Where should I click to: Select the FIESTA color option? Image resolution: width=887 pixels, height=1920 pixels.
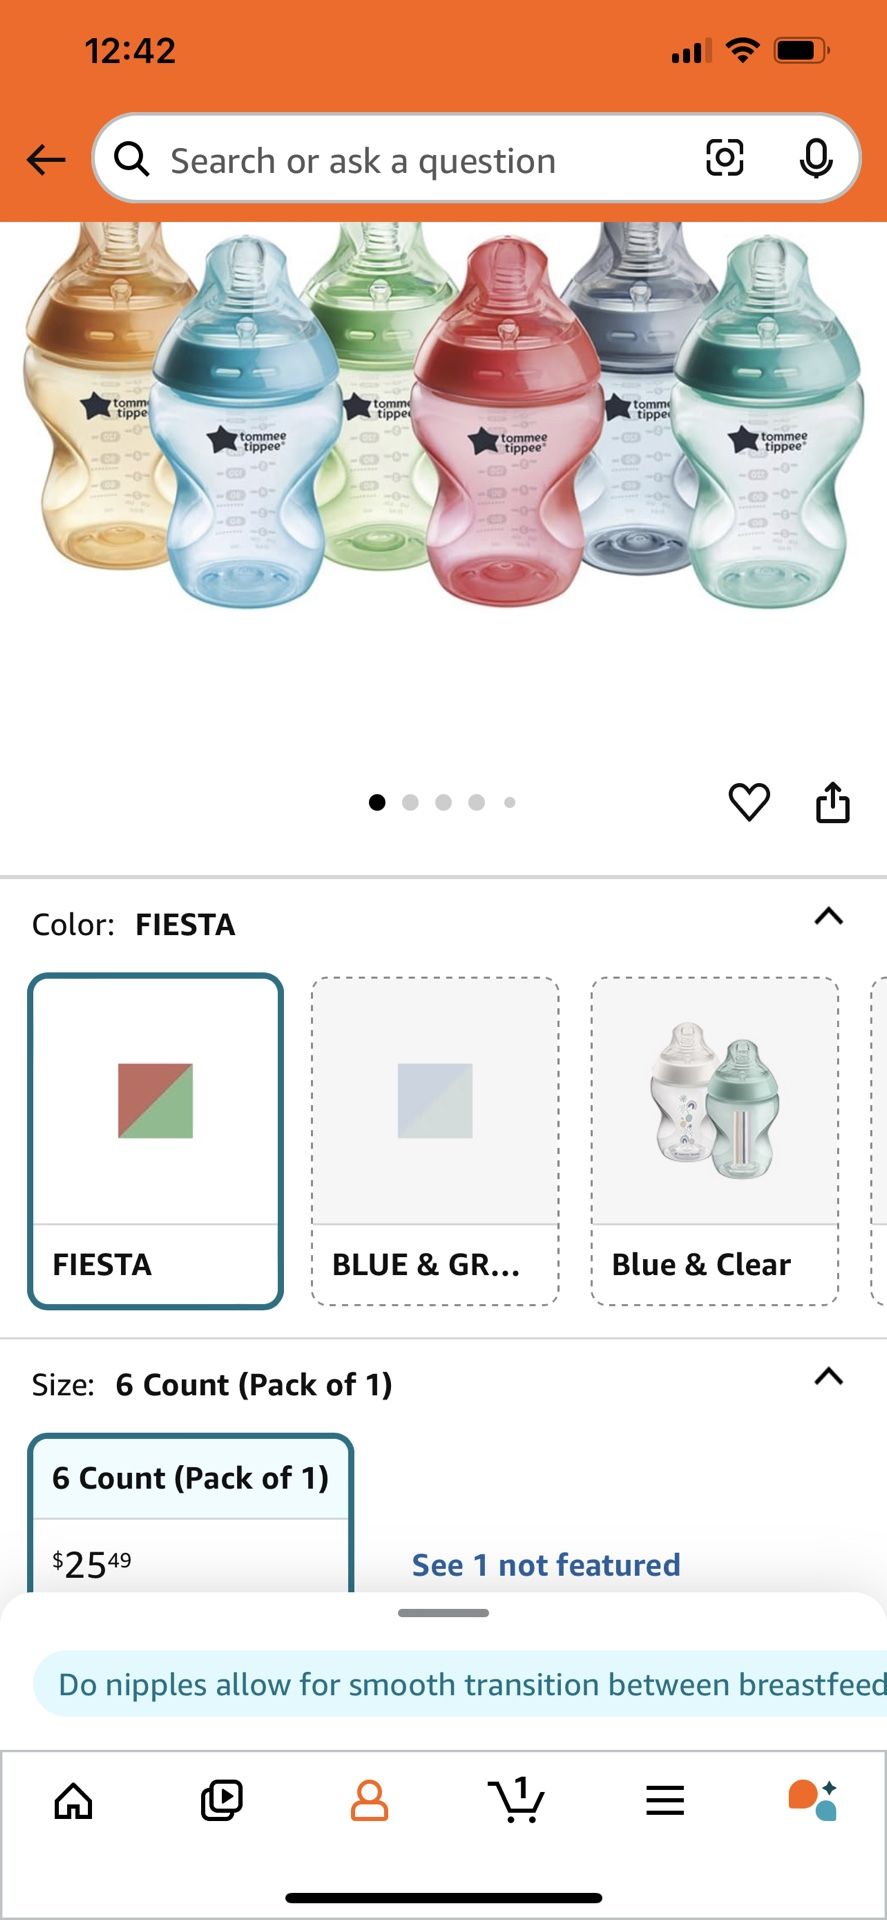pyautogui.click(x=156, y=1140)
